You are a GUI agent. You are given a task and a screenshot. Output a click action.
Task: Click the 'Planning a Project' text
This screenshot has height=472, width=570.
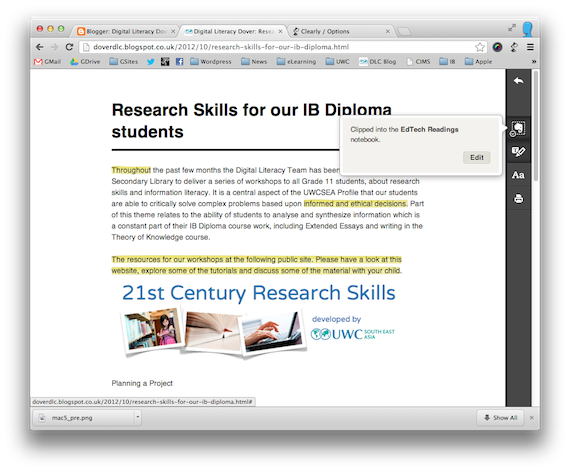[x=142, y=383]
